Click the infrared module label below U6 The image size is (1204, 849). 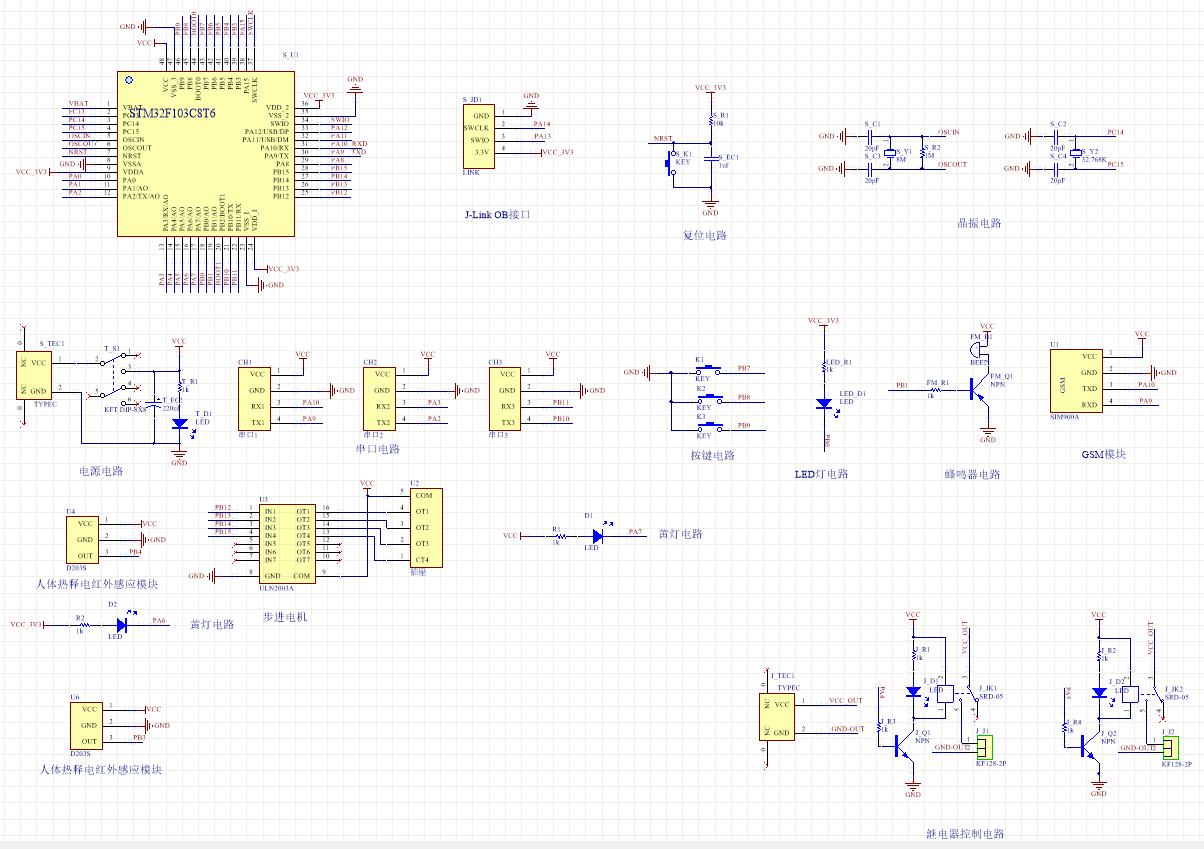[100, 770]
